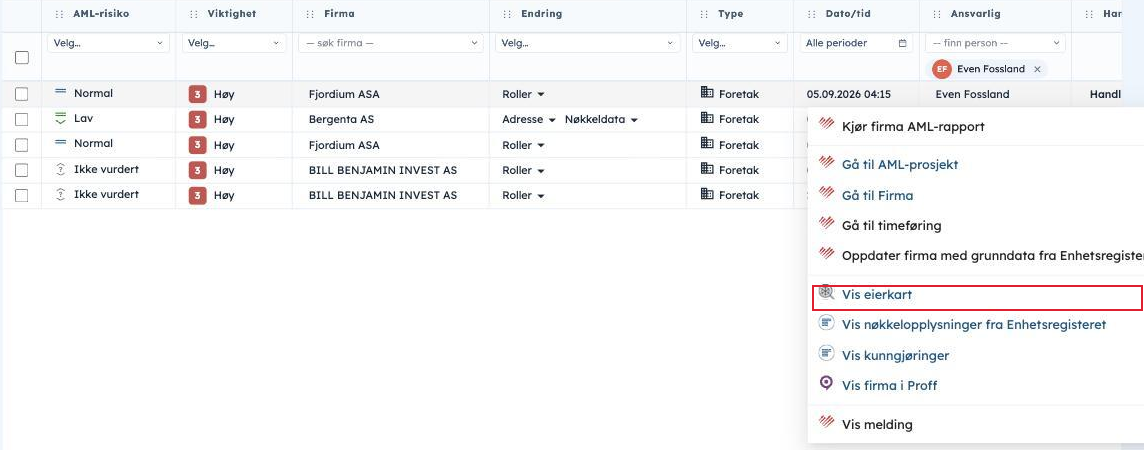Click the icon beside 'Vis kunngjøringer'
Viewport: 1144px width, 450px height.
coord(826,353)
